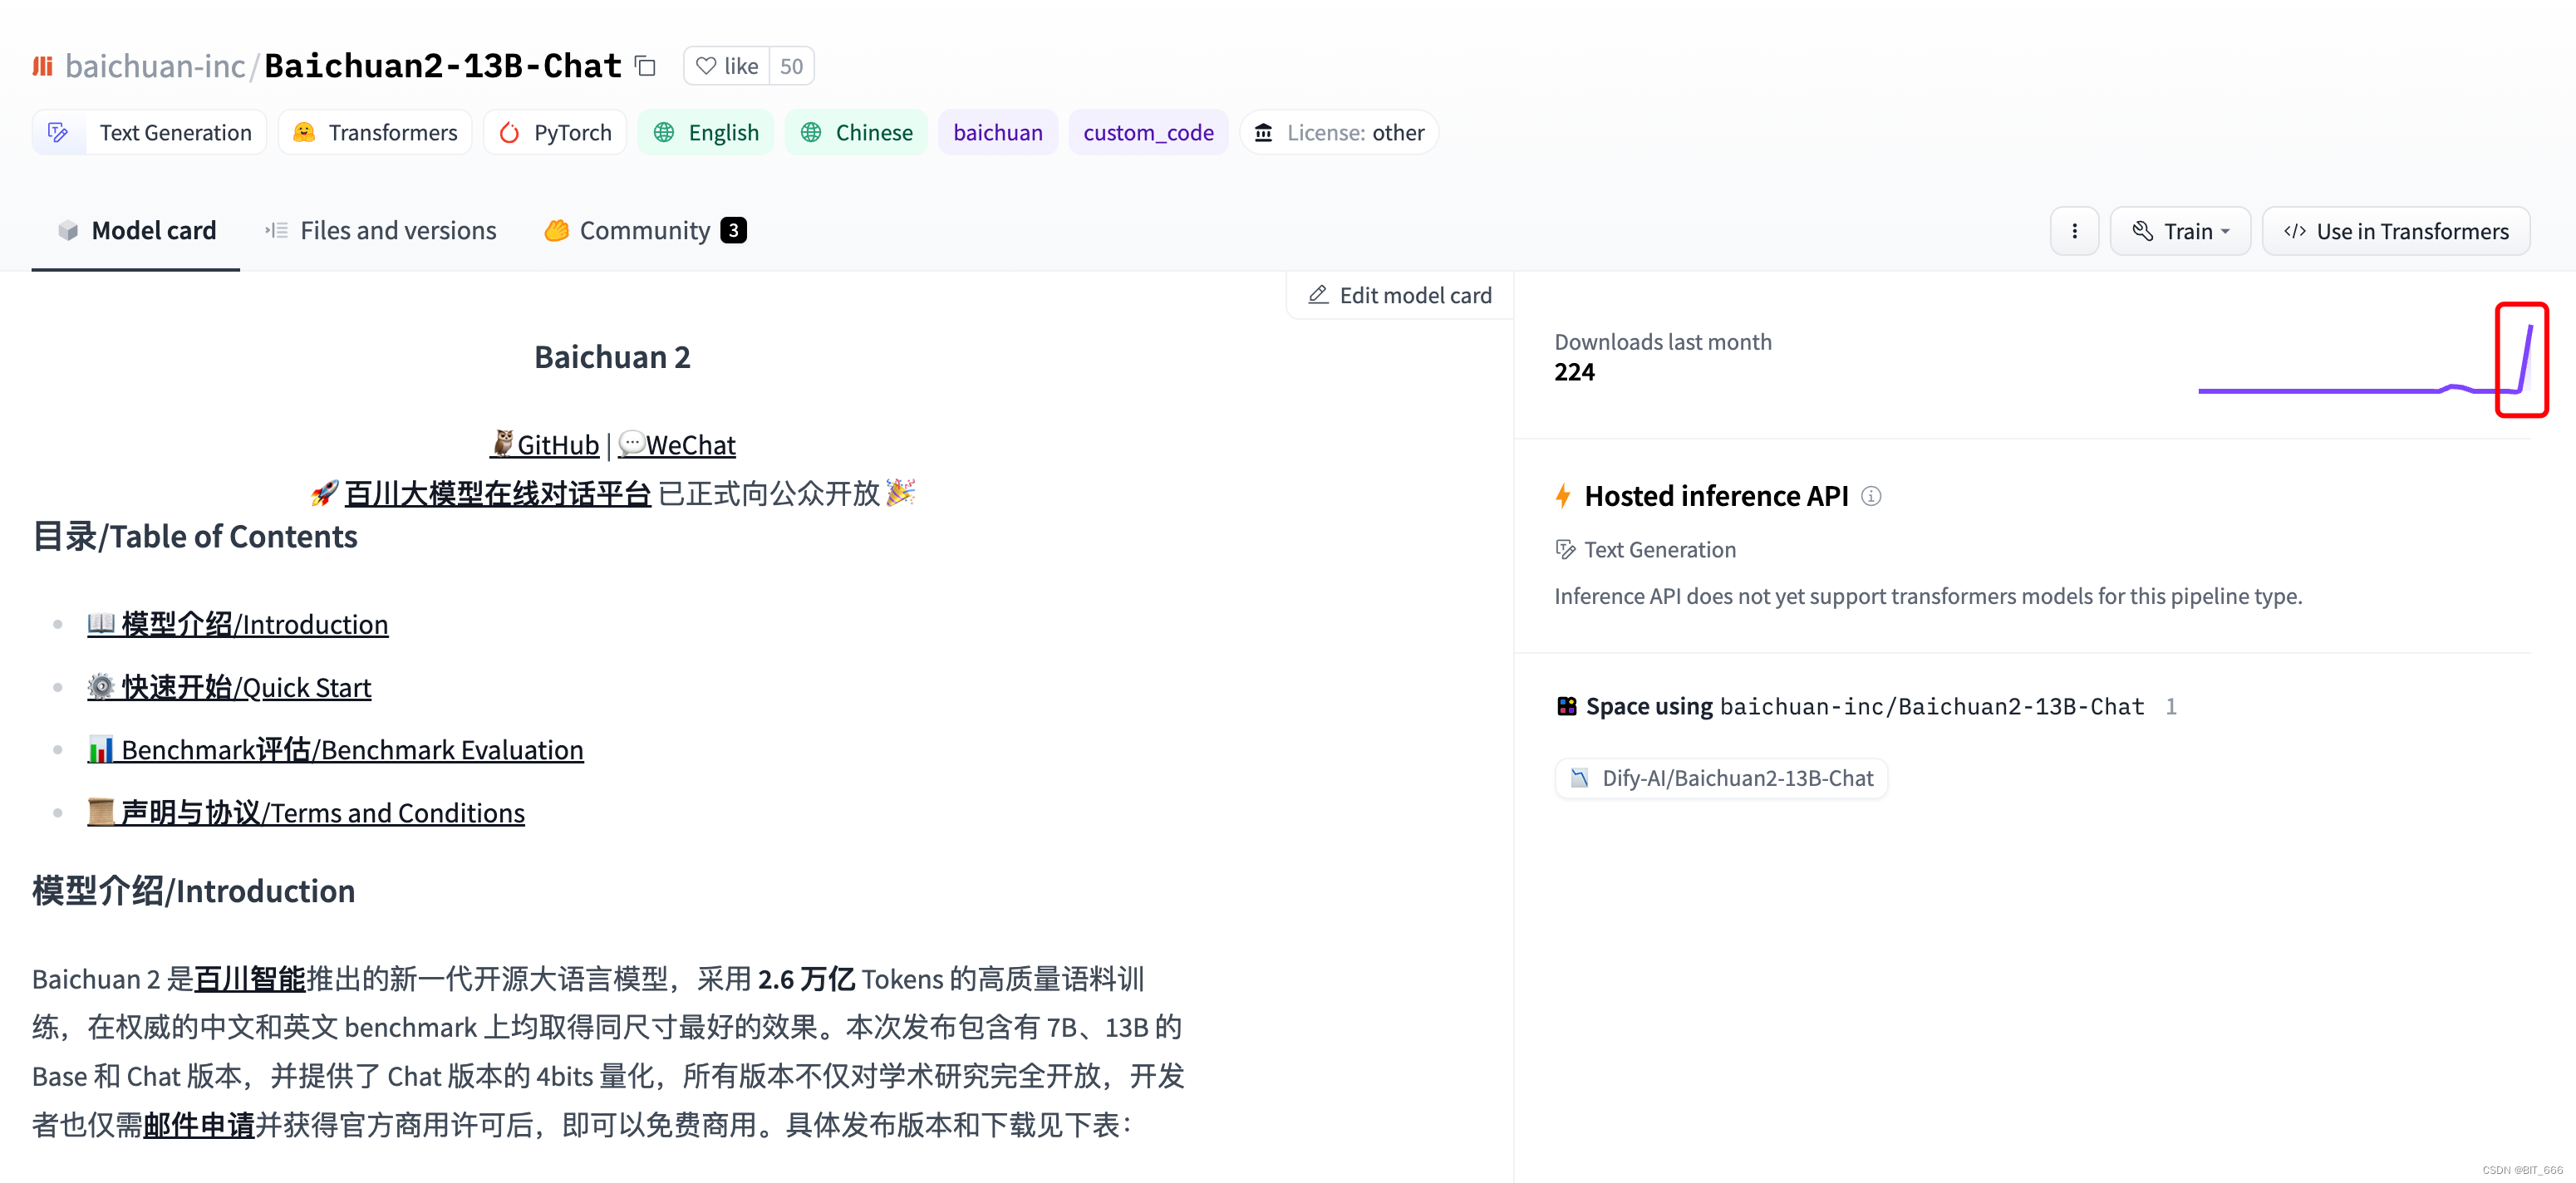The image size is (2576, 1183).
Task: Click Edit model card button
Action: coord(1400,295)
